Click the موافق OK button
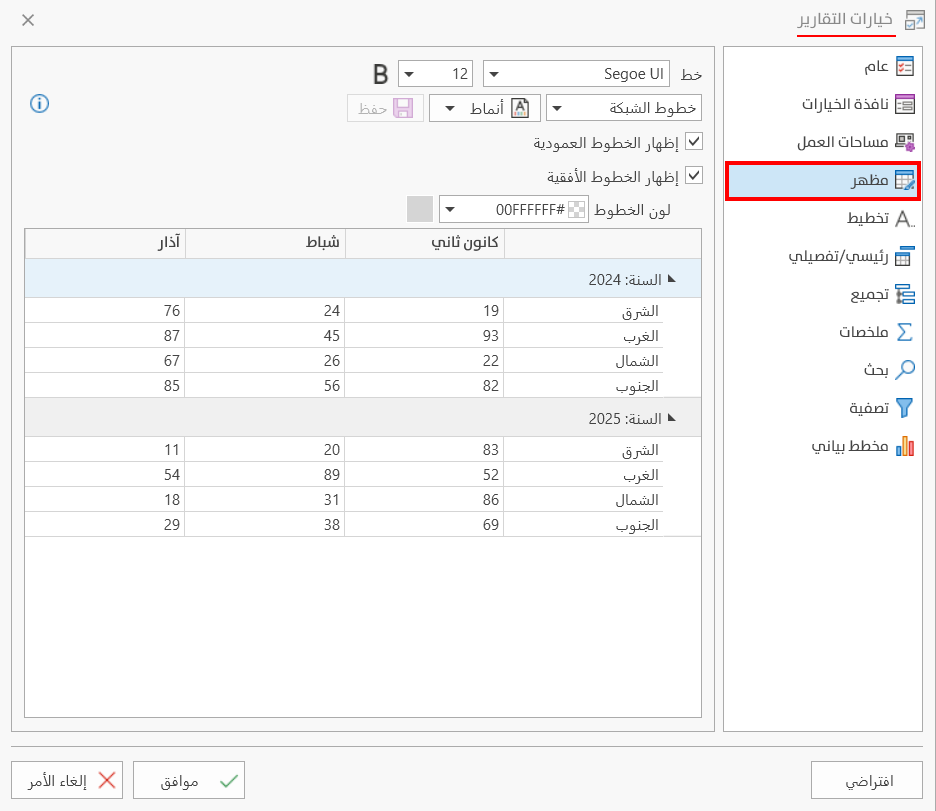This screenshot has width=936, height=811. coord(189,781)
